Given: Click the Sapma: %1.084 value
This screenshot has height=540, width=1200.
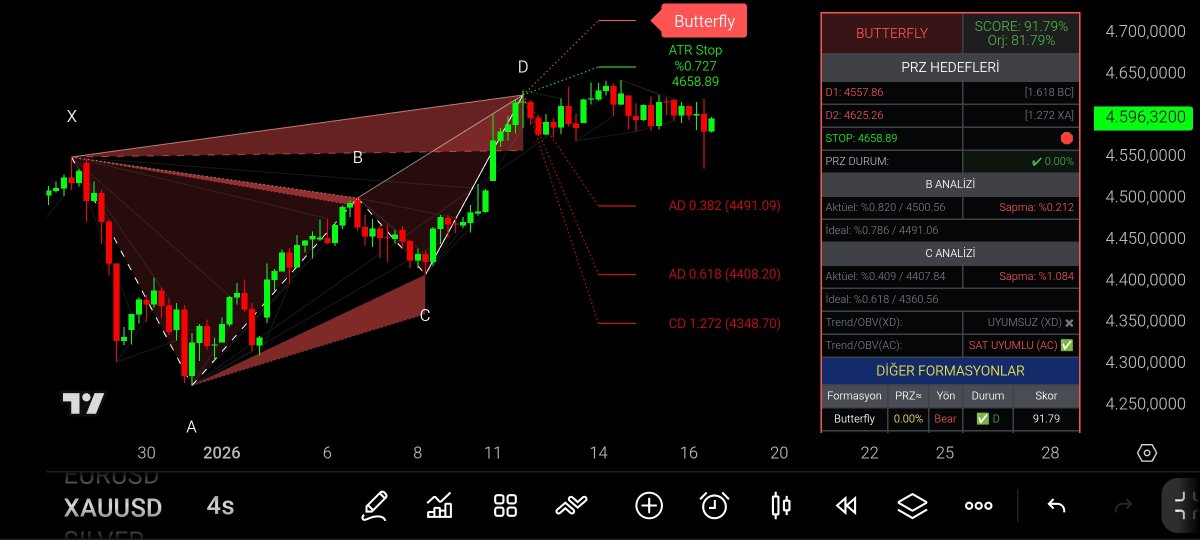Looking at the screenshot, I should click(1036, 276).
